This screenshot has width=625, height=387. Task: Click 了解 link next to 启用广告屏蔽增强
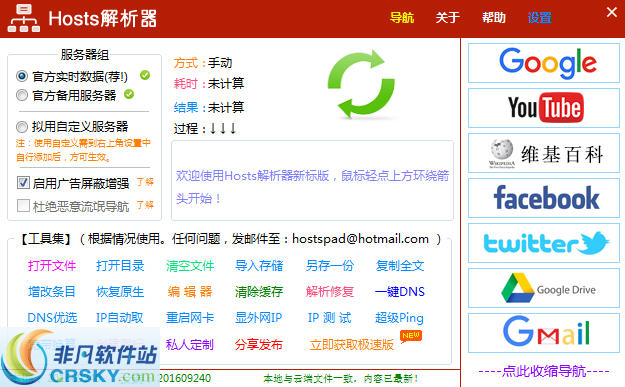(x=145, y=182)
